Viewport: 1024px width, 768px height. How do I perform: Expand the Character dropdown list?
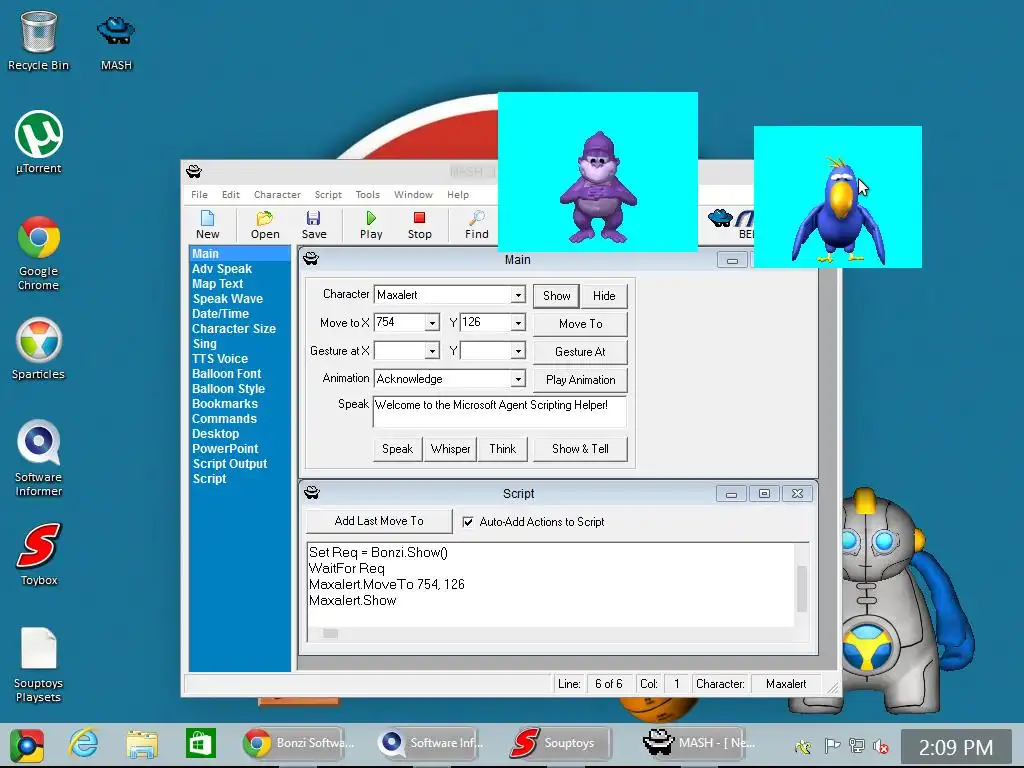pos(518,295)
